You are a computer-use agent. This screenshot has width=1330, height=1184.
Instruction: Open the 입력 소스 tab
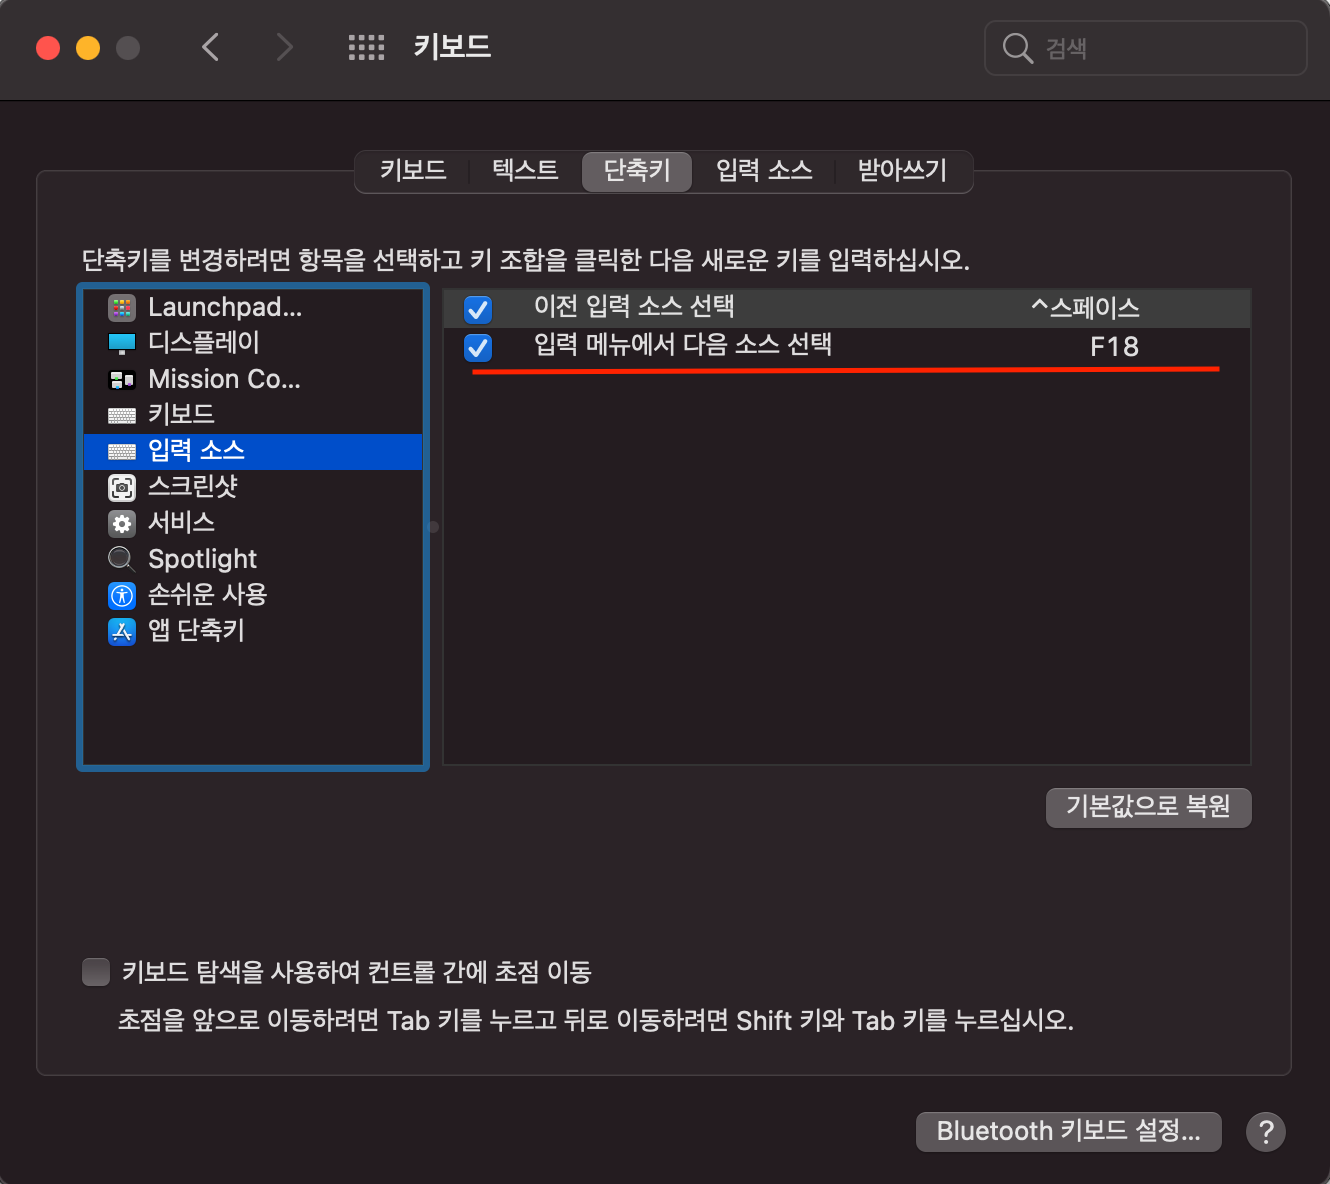(764, 171)
